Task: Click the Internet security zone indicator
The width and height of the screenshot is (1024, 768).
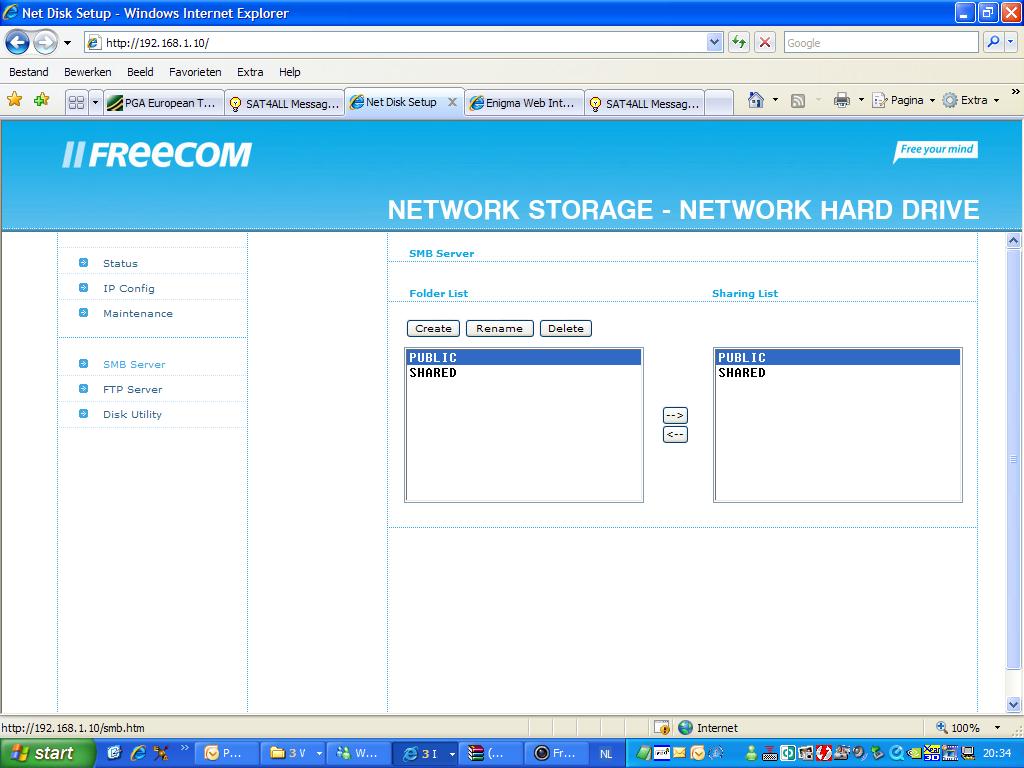Action: [708, 728]
